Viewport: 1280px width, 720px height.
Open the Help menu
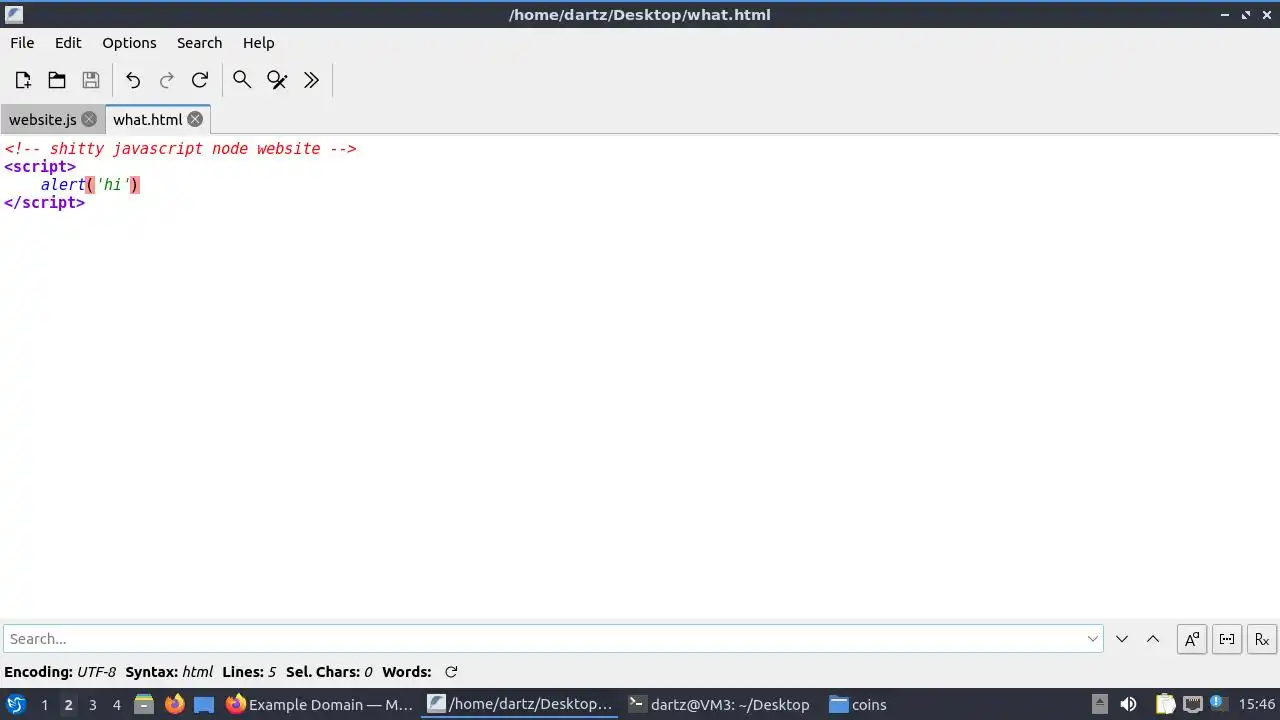click(258, 43)
